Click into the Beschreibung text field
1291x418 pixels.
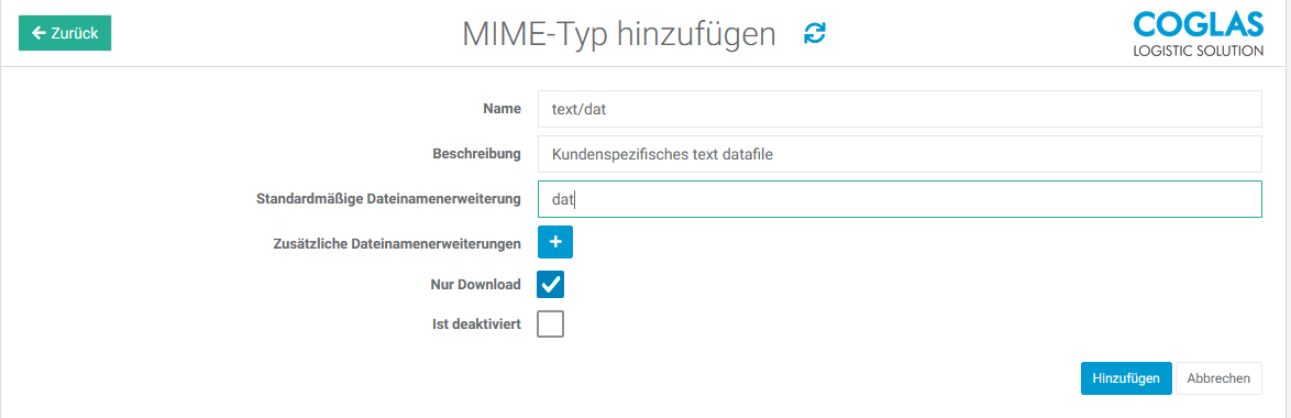coord(899,154)
